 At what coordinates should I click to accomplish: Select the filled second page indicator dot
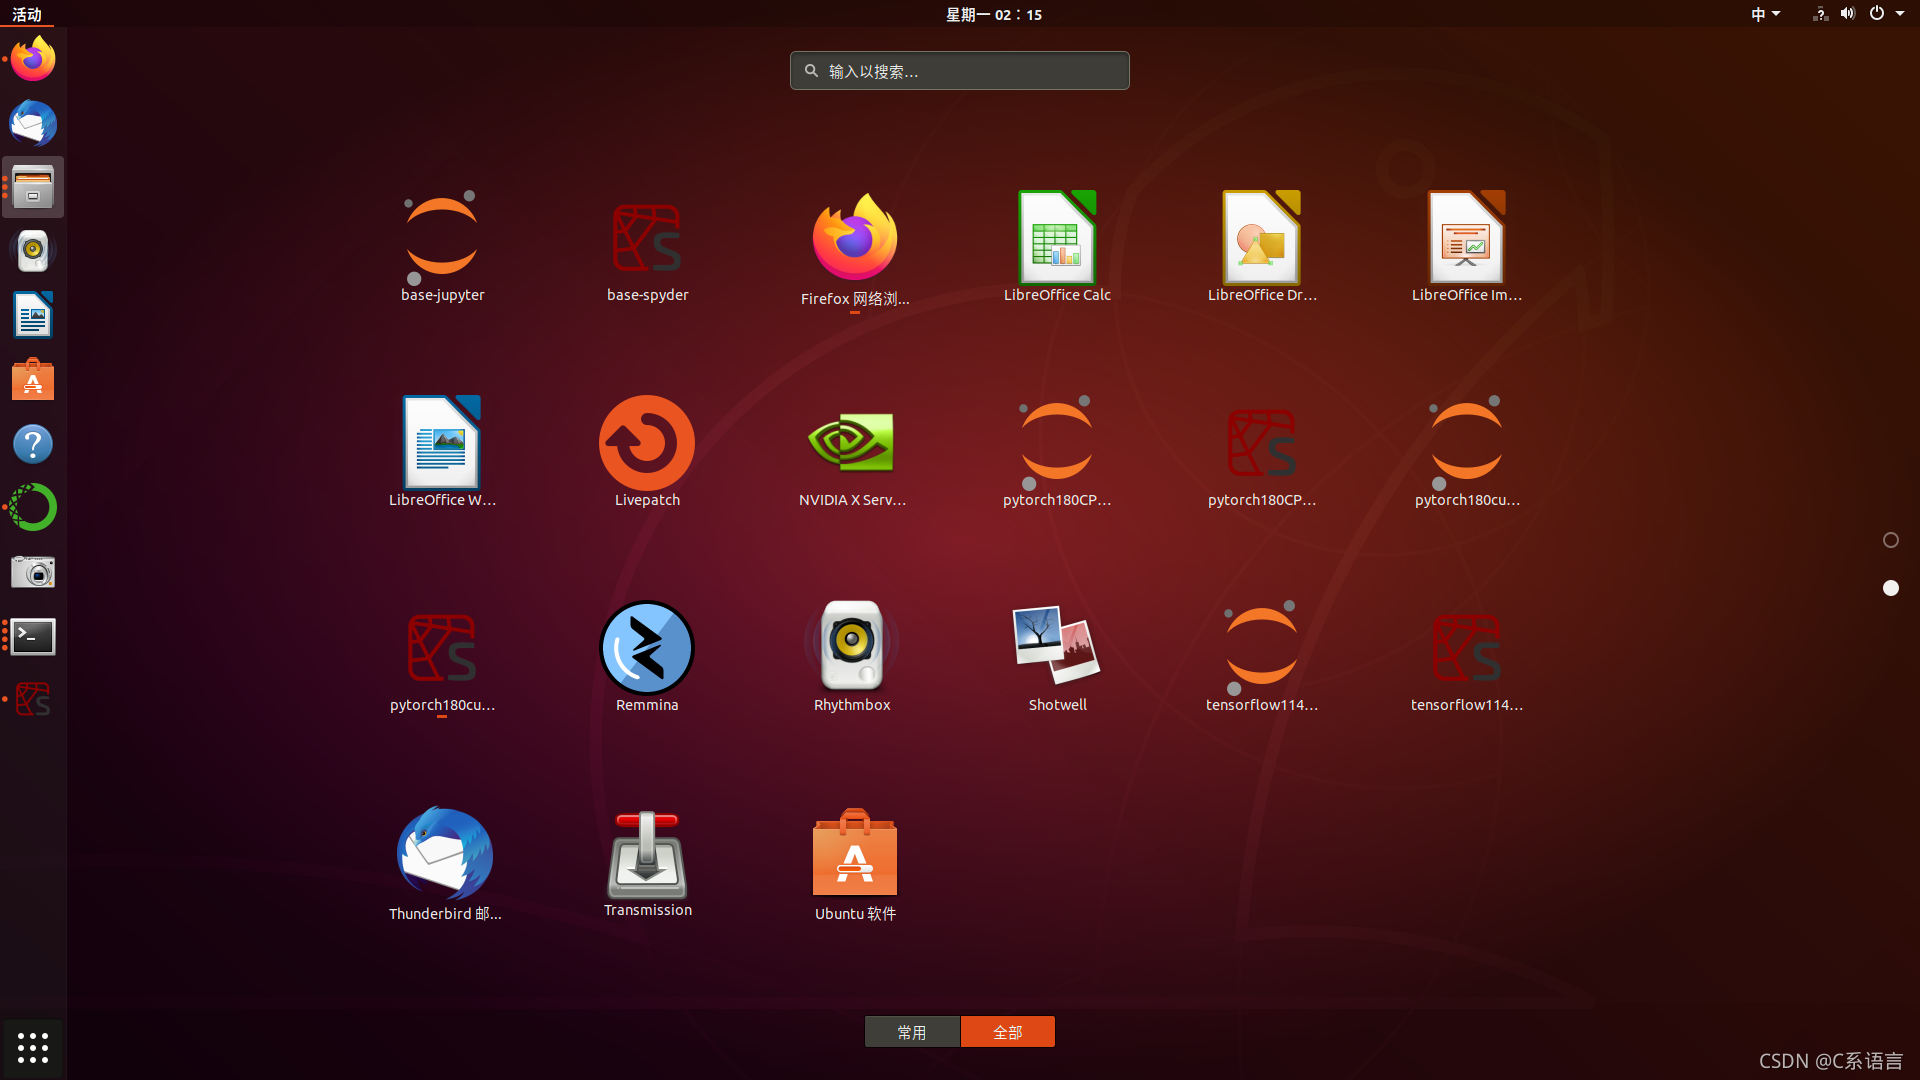point(1891,588)
